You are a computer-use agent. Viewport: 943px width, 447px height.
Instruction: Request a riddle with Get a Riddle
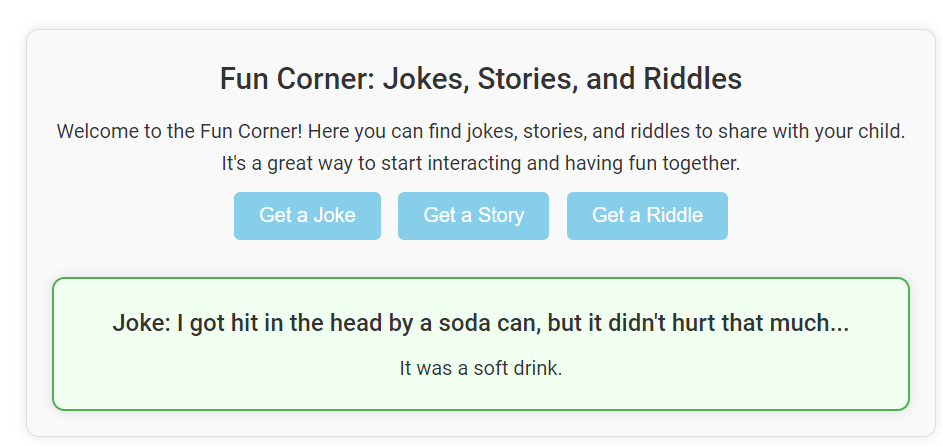647,216
